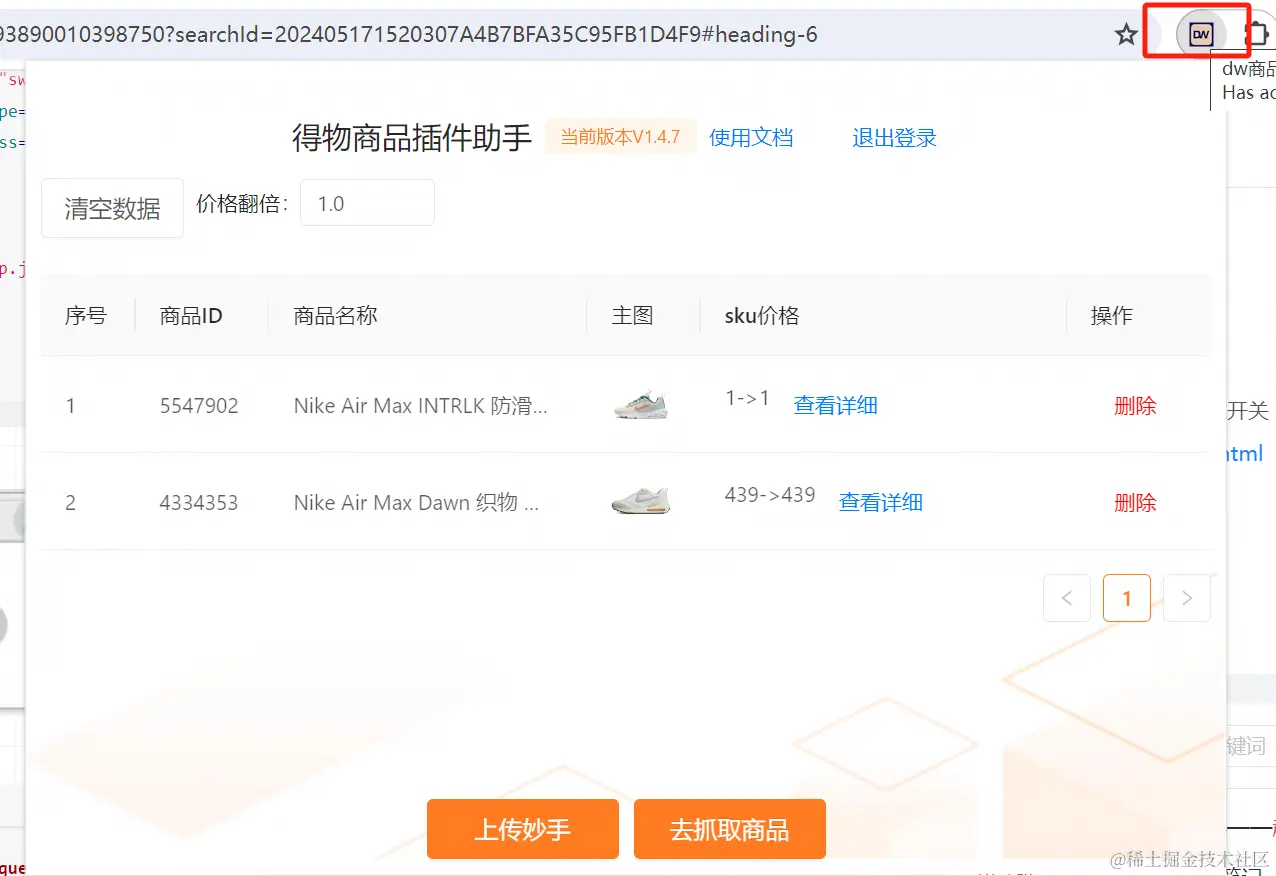
Task: Open the 使用文档 link
Action: pos(751,137)
